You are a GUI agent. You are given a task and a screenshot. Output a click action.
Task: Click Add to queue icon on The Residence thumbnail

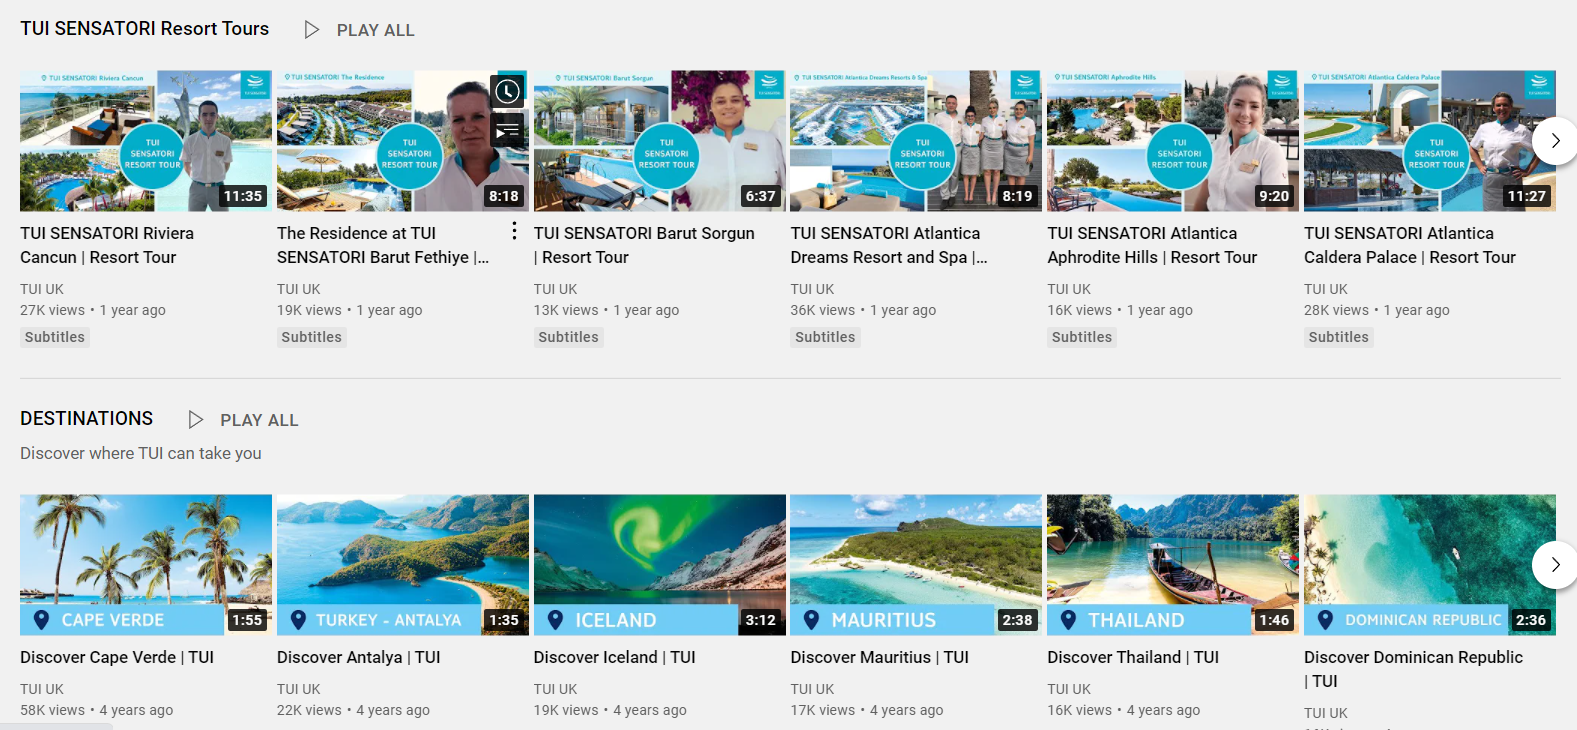pos(508,130)
